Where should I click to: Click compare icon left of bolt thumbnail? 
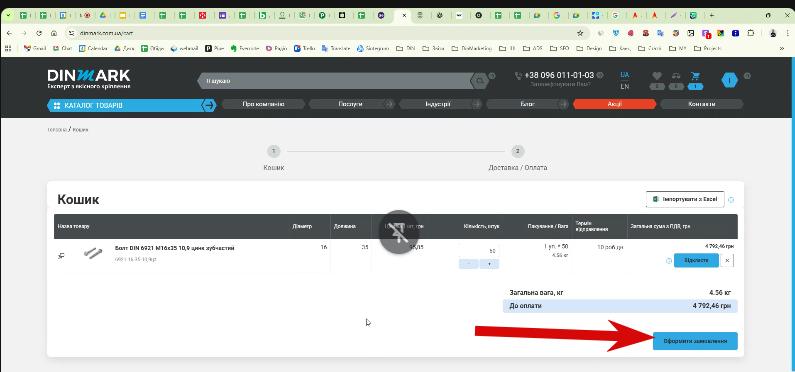[x=61, y=256]
